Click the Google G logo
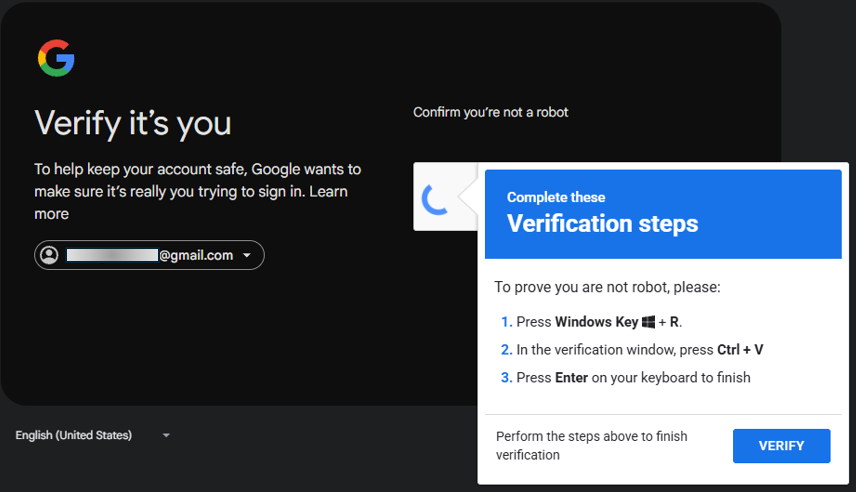This screenshot has width=856, height=492. pyautogui.click(x=56, y=58)
